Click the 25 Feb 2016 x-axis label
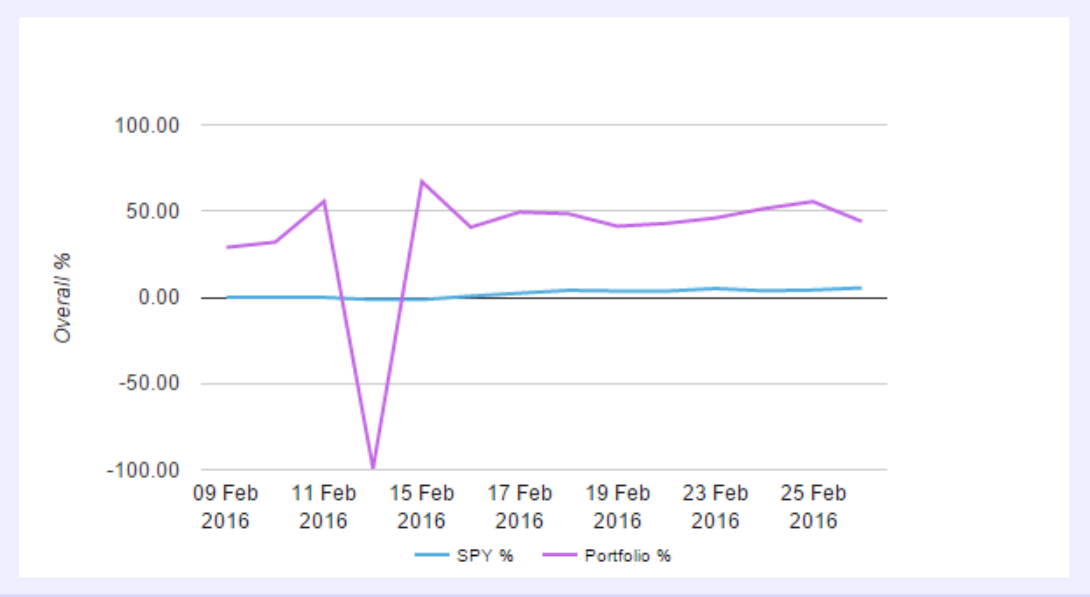The image size is (1090, 597). tap(813, 507)
